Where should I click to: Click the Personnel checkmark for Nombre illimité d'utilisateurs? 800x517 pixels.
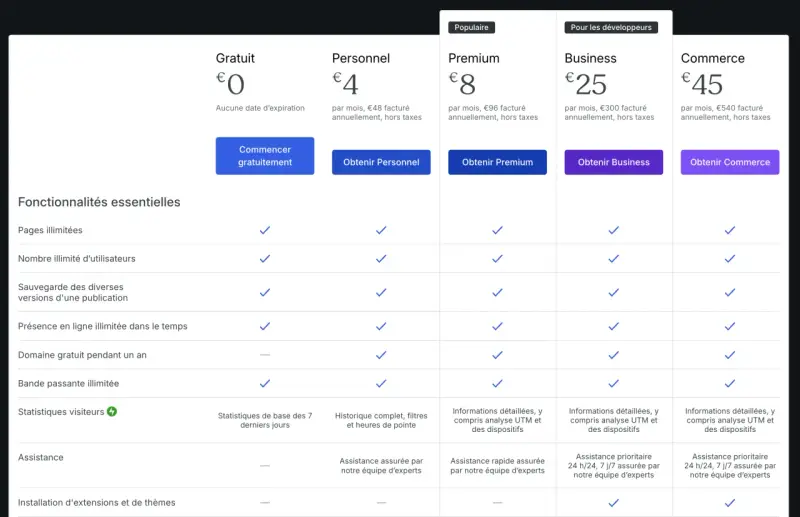point(381,259)
